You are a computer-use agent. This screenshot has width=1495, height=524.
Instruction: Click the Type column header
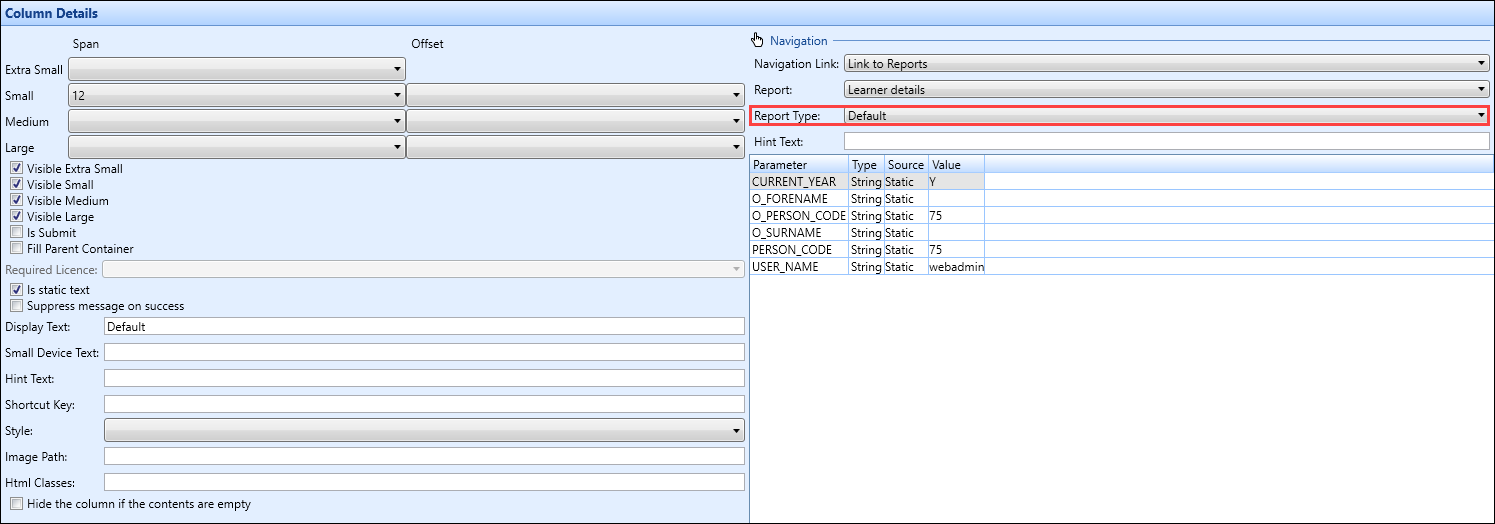[866, 164]
